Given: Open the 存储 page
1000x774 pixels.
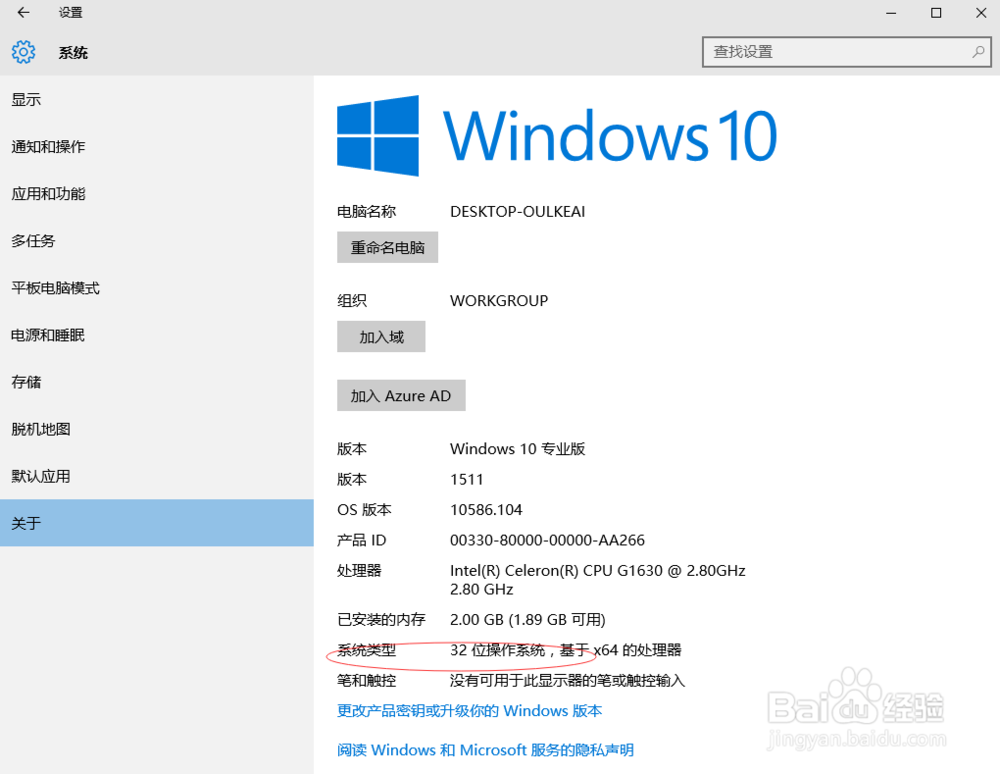Looking at the screenshot, I should [x=157, y=382].
